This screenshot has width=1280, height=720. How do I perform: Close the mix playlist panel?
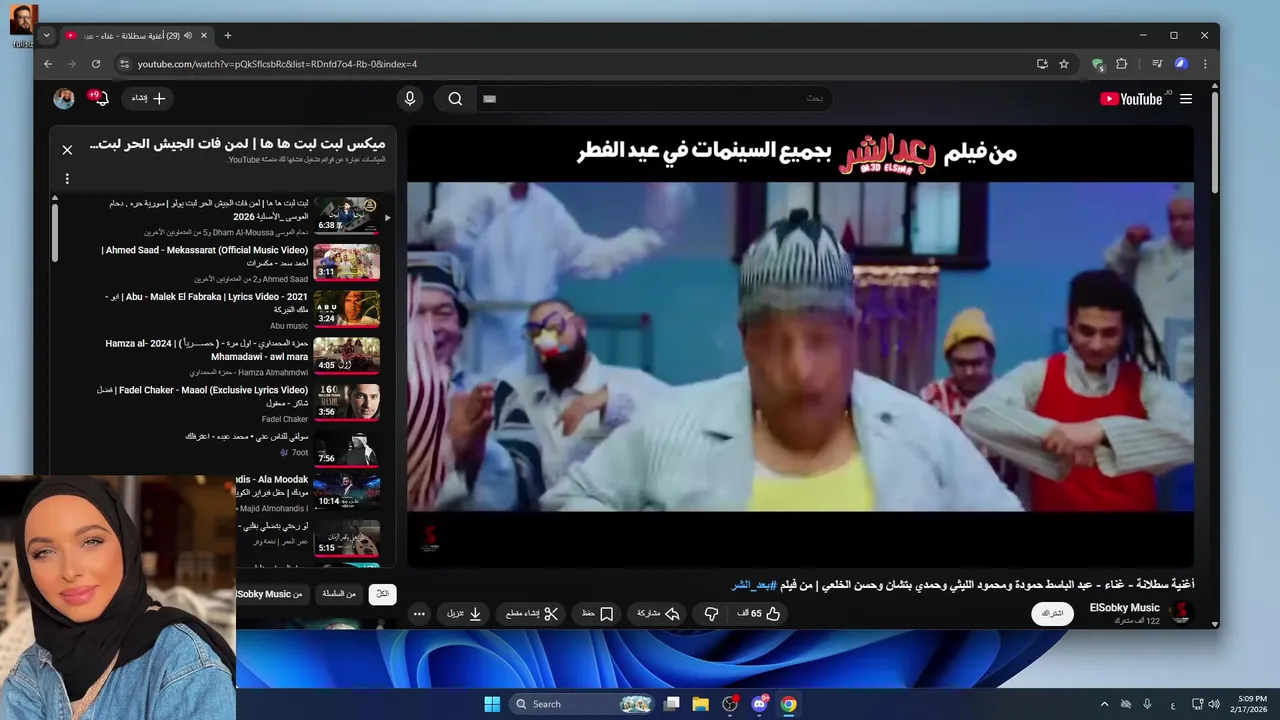[x=67, y=150]
